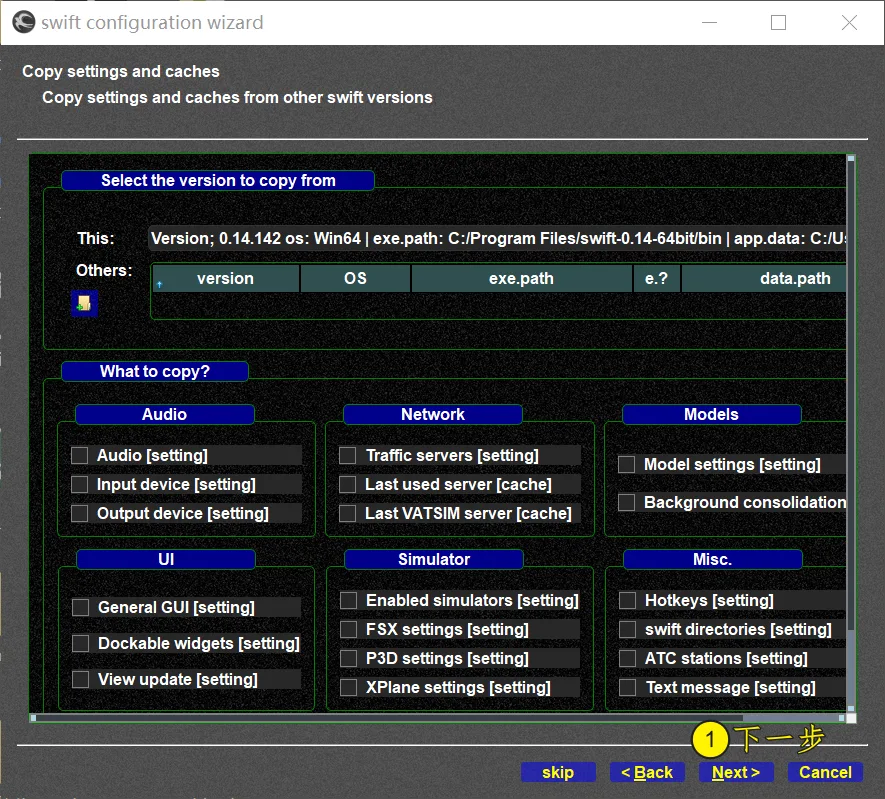This screenshot has width=885, height=799.
Task: Tick Traffic servers [setting] checkbox
Action: coord(348,455)
